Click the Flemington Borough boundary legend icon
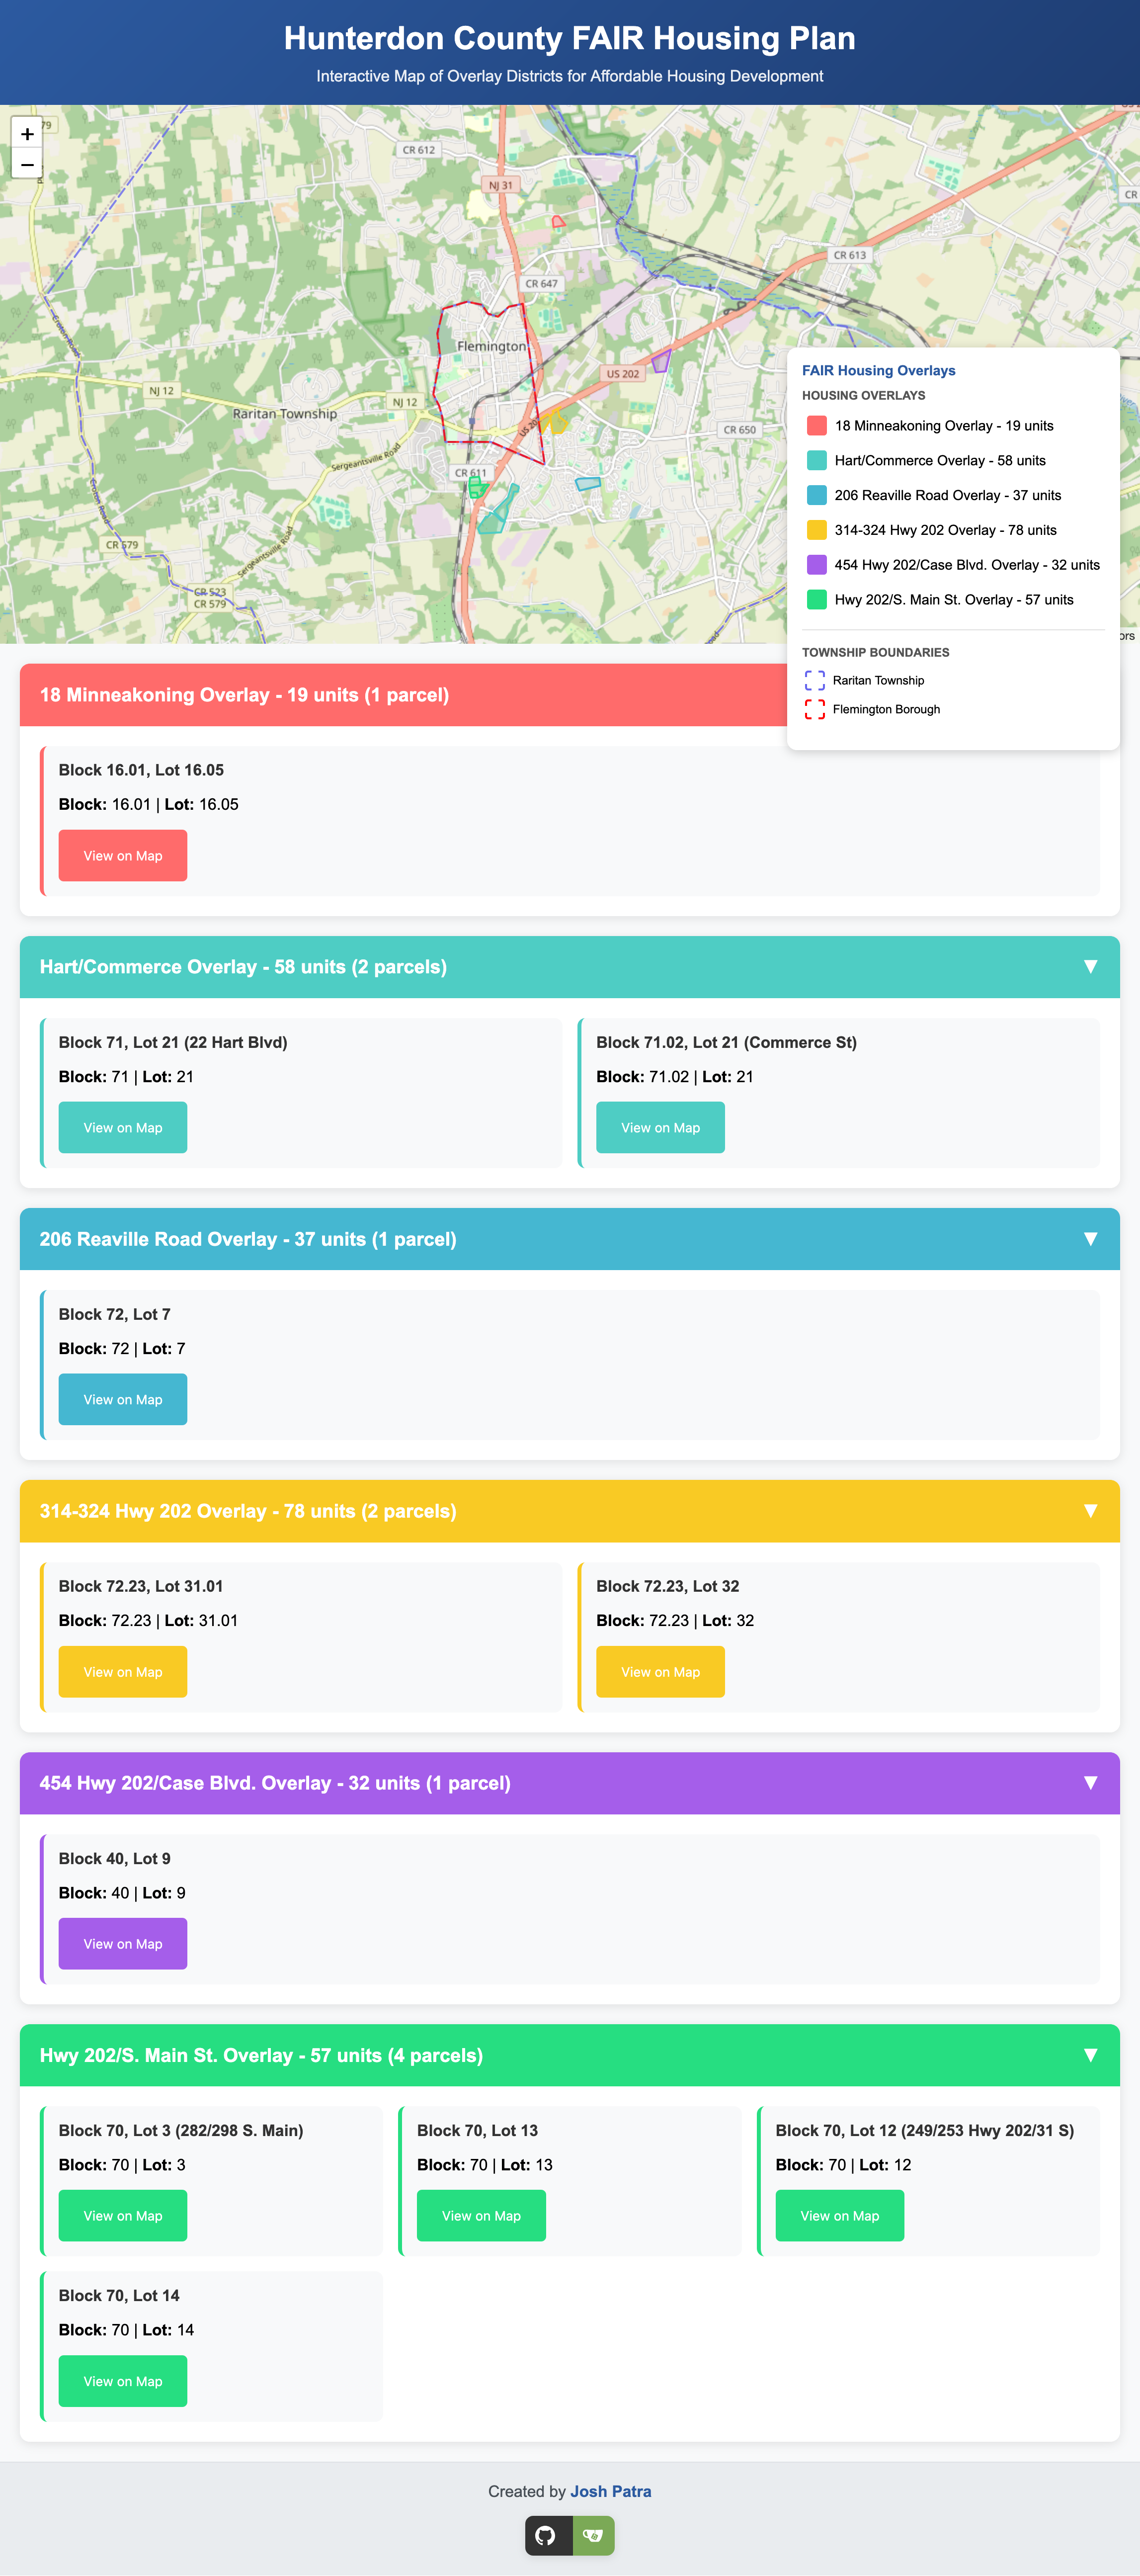The width and height of the screenshot is (1140, 2576). pos(815,710)
